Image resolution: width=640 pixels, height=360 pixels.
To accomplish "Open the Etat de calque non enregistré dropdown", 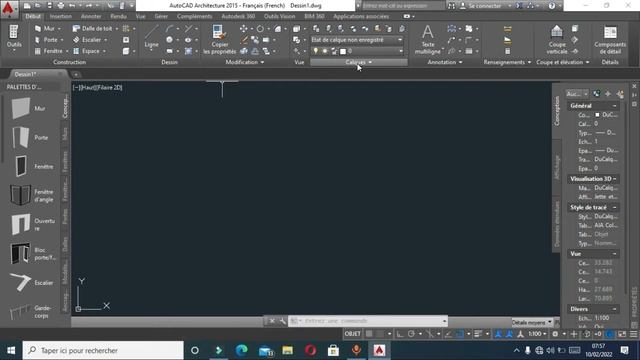I will [357, 40].
